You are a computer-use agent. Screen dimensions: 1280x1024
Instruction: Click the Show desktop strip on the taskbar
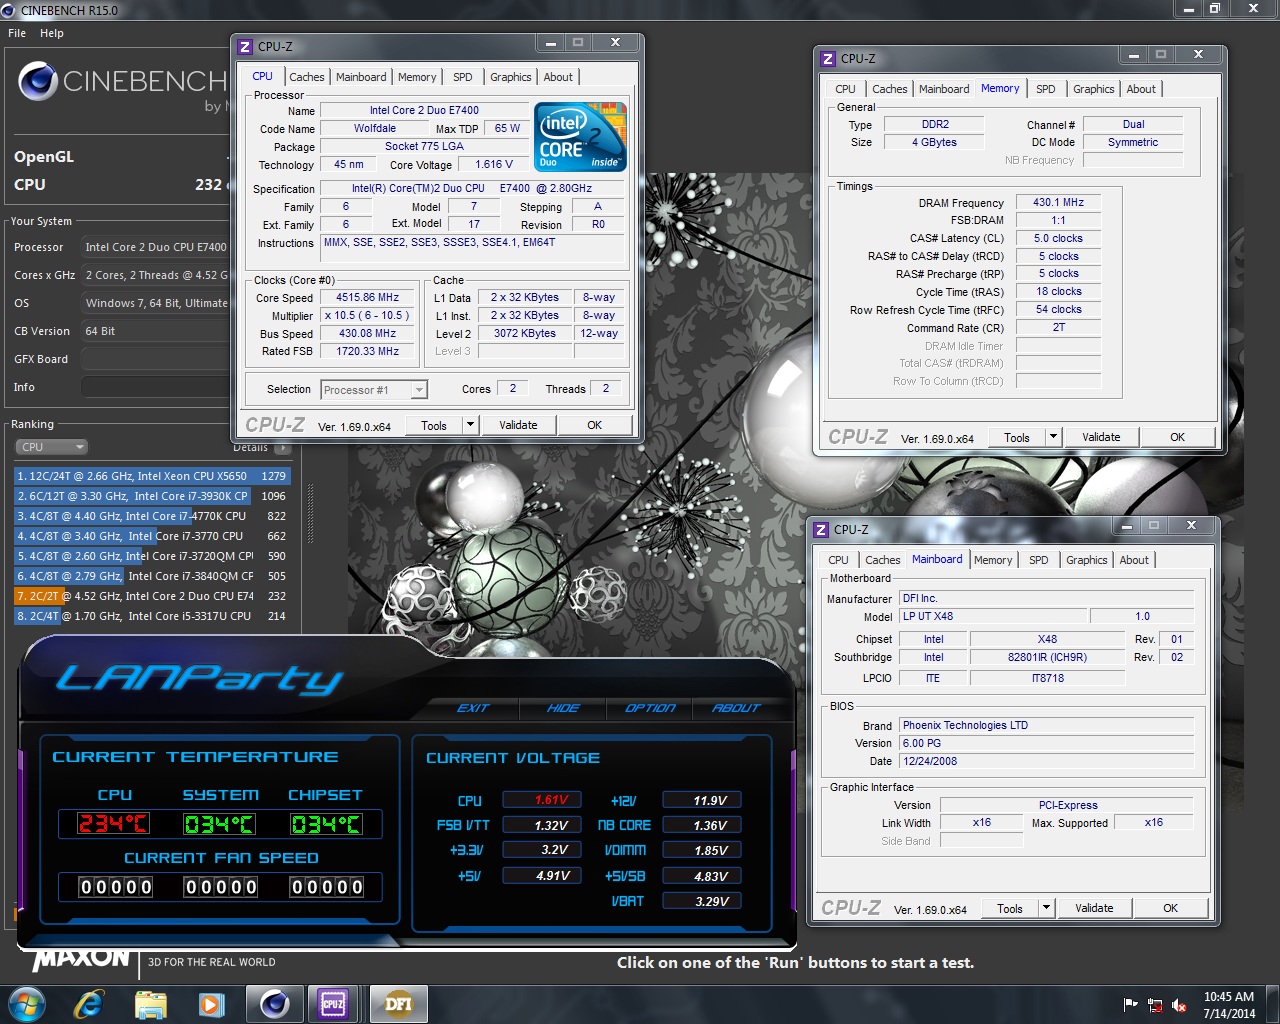coord(1273,1005)
